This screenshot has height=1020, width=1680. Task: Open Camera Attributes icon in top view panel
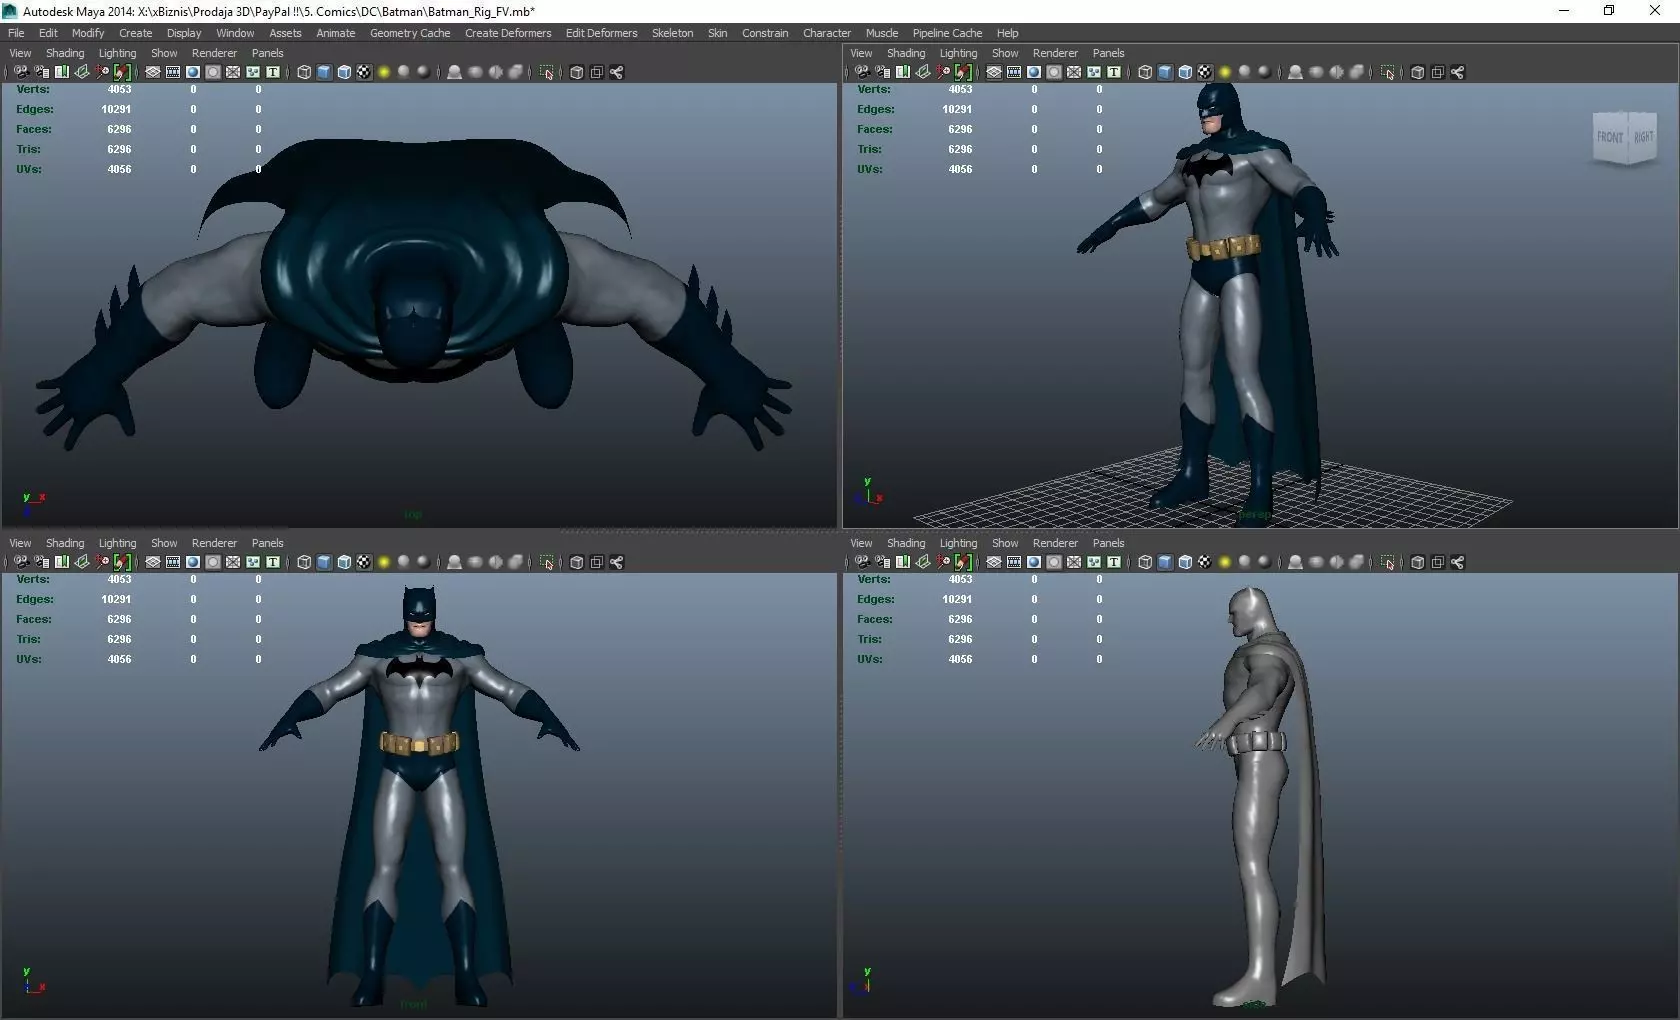[x=42, y=72]
